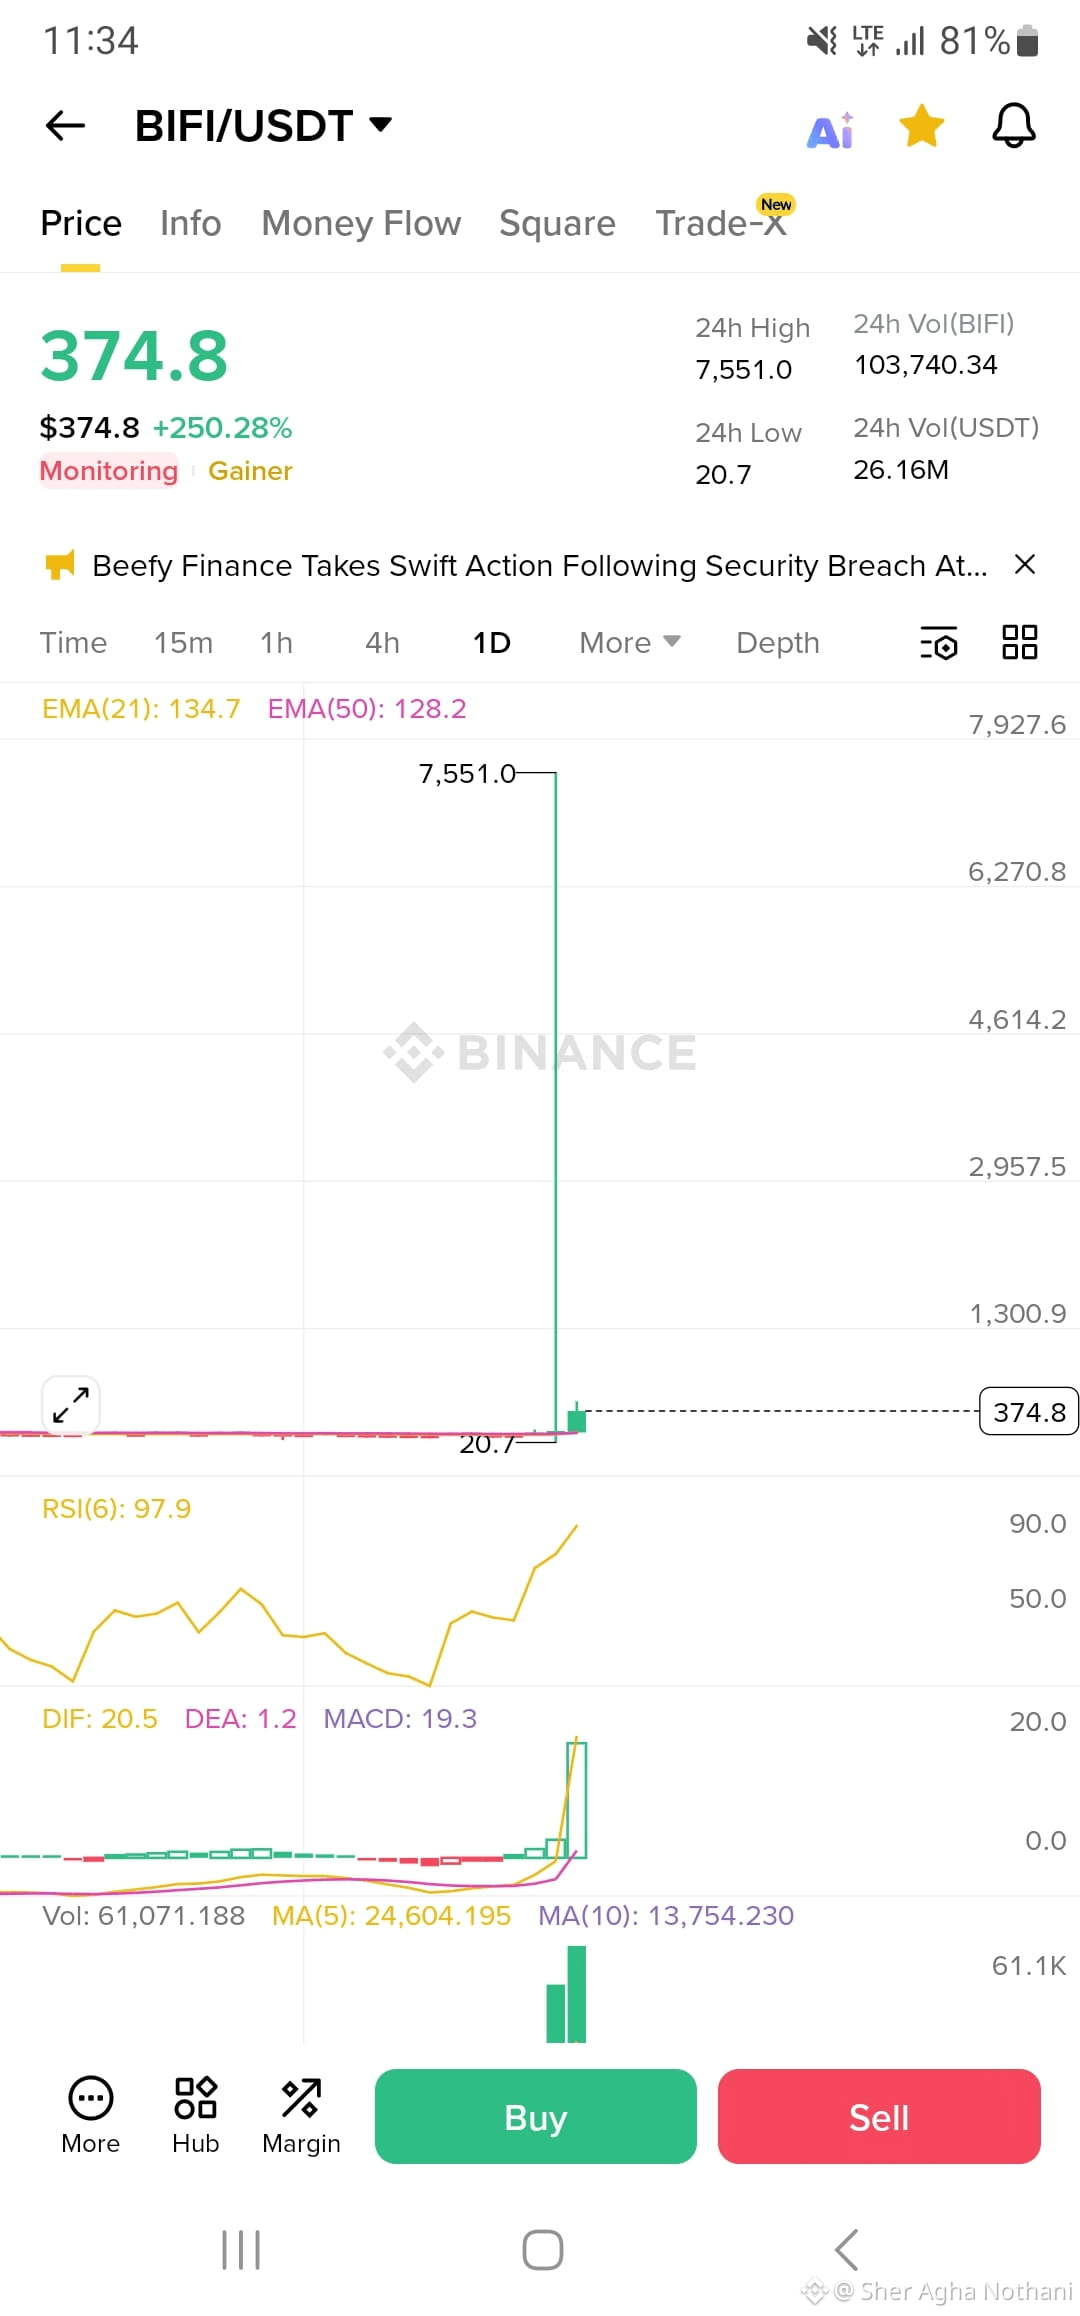Viewport: 1080px width, 2316px height.
Task: Go back using the left arrow
Action: point(66,126)
